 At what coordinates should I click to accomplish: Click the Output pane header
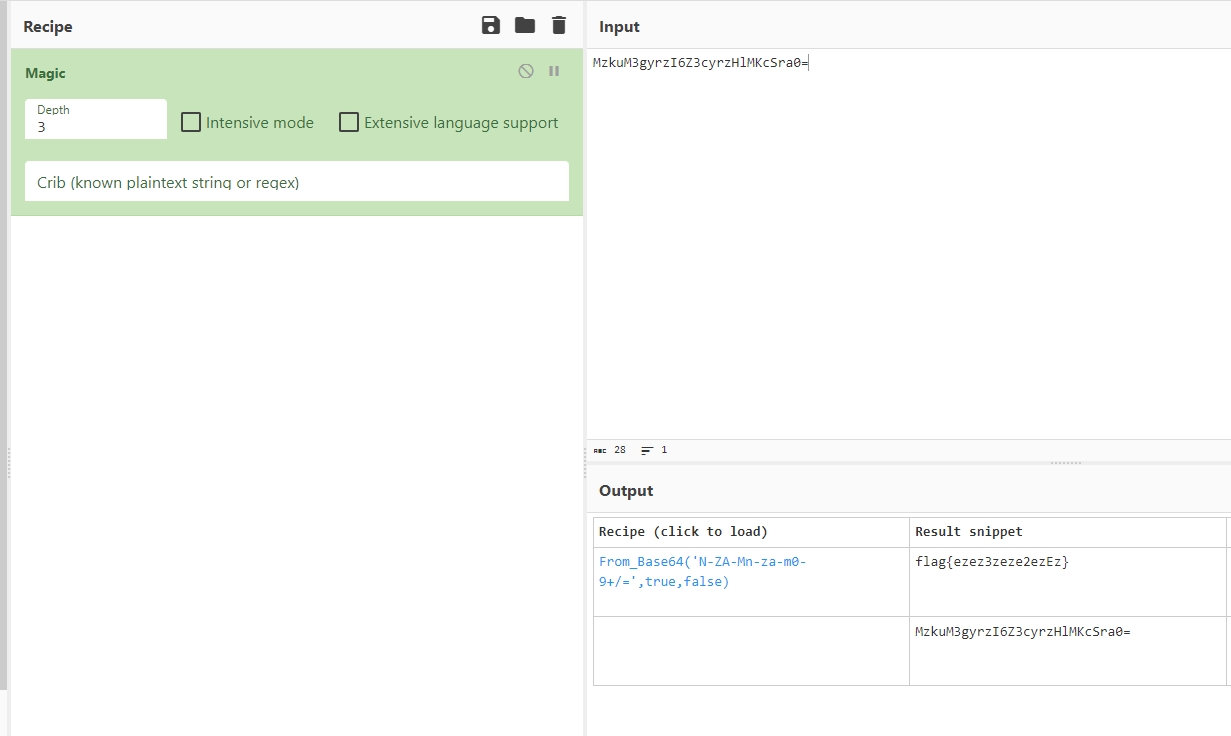pos(626,491)
